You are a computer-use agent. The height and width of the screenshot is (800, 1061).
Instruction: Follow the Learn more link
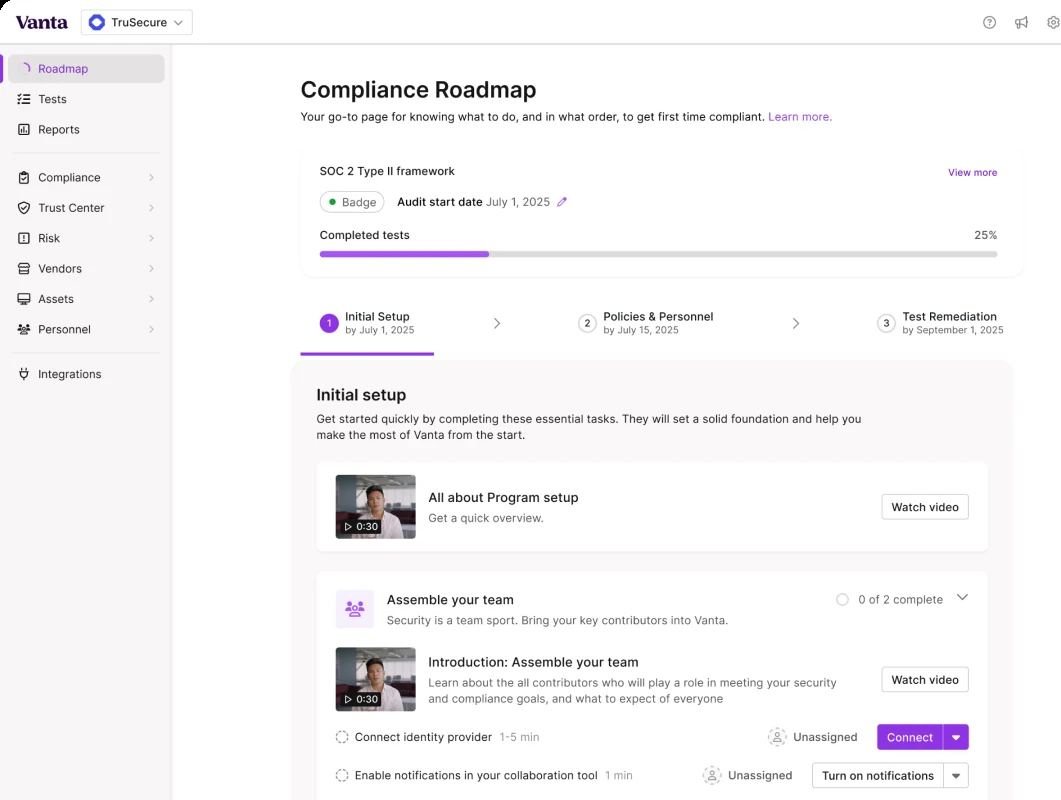point(800,116)
